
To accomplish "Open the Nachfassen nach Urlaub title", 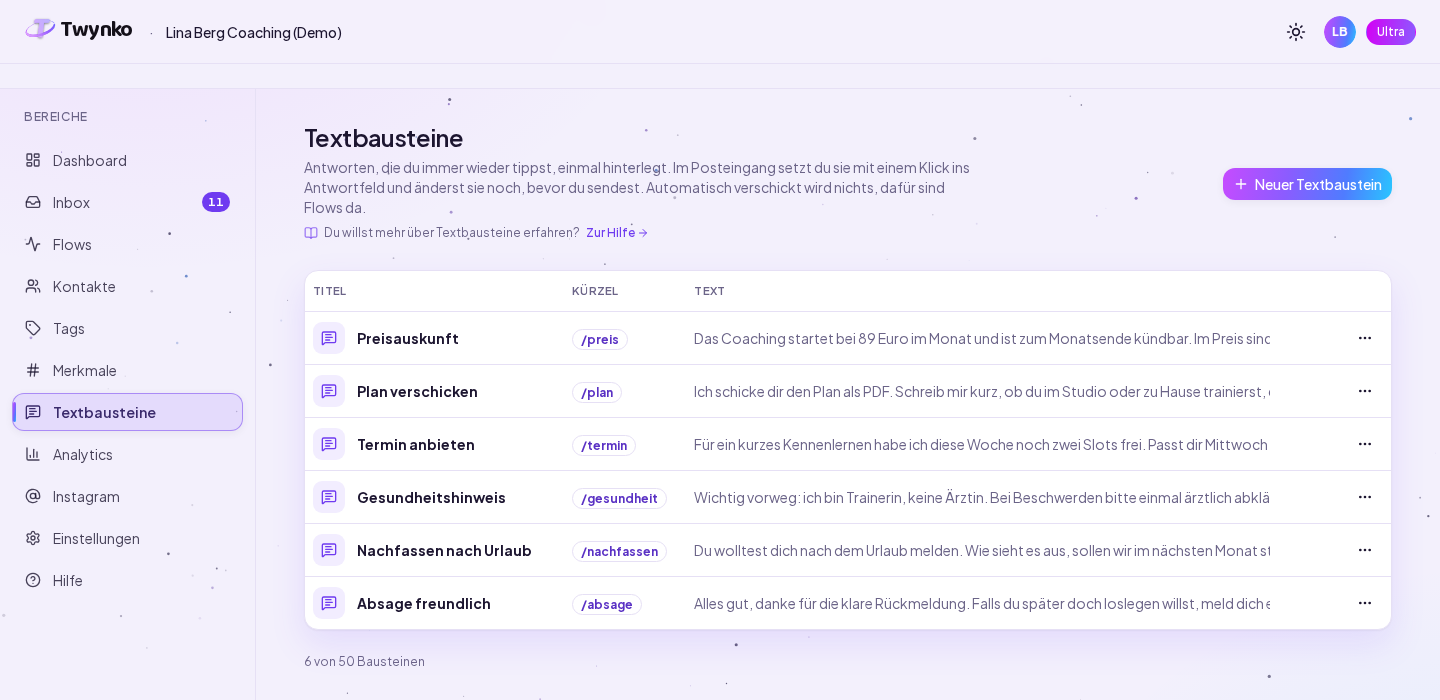I will point(444,550).
